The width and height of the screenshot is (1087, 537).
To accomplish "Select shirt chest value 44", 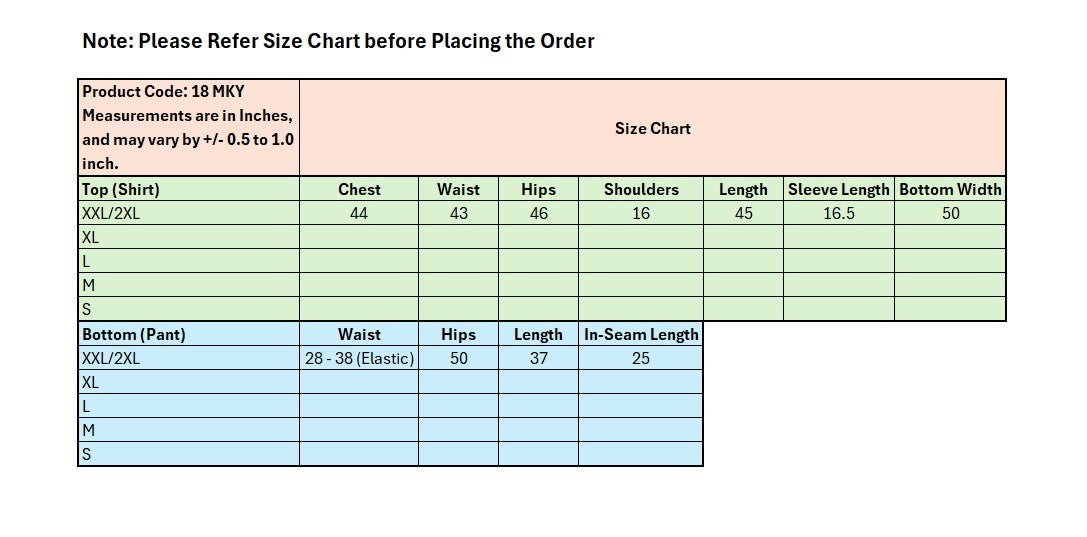I will [359, 213].
